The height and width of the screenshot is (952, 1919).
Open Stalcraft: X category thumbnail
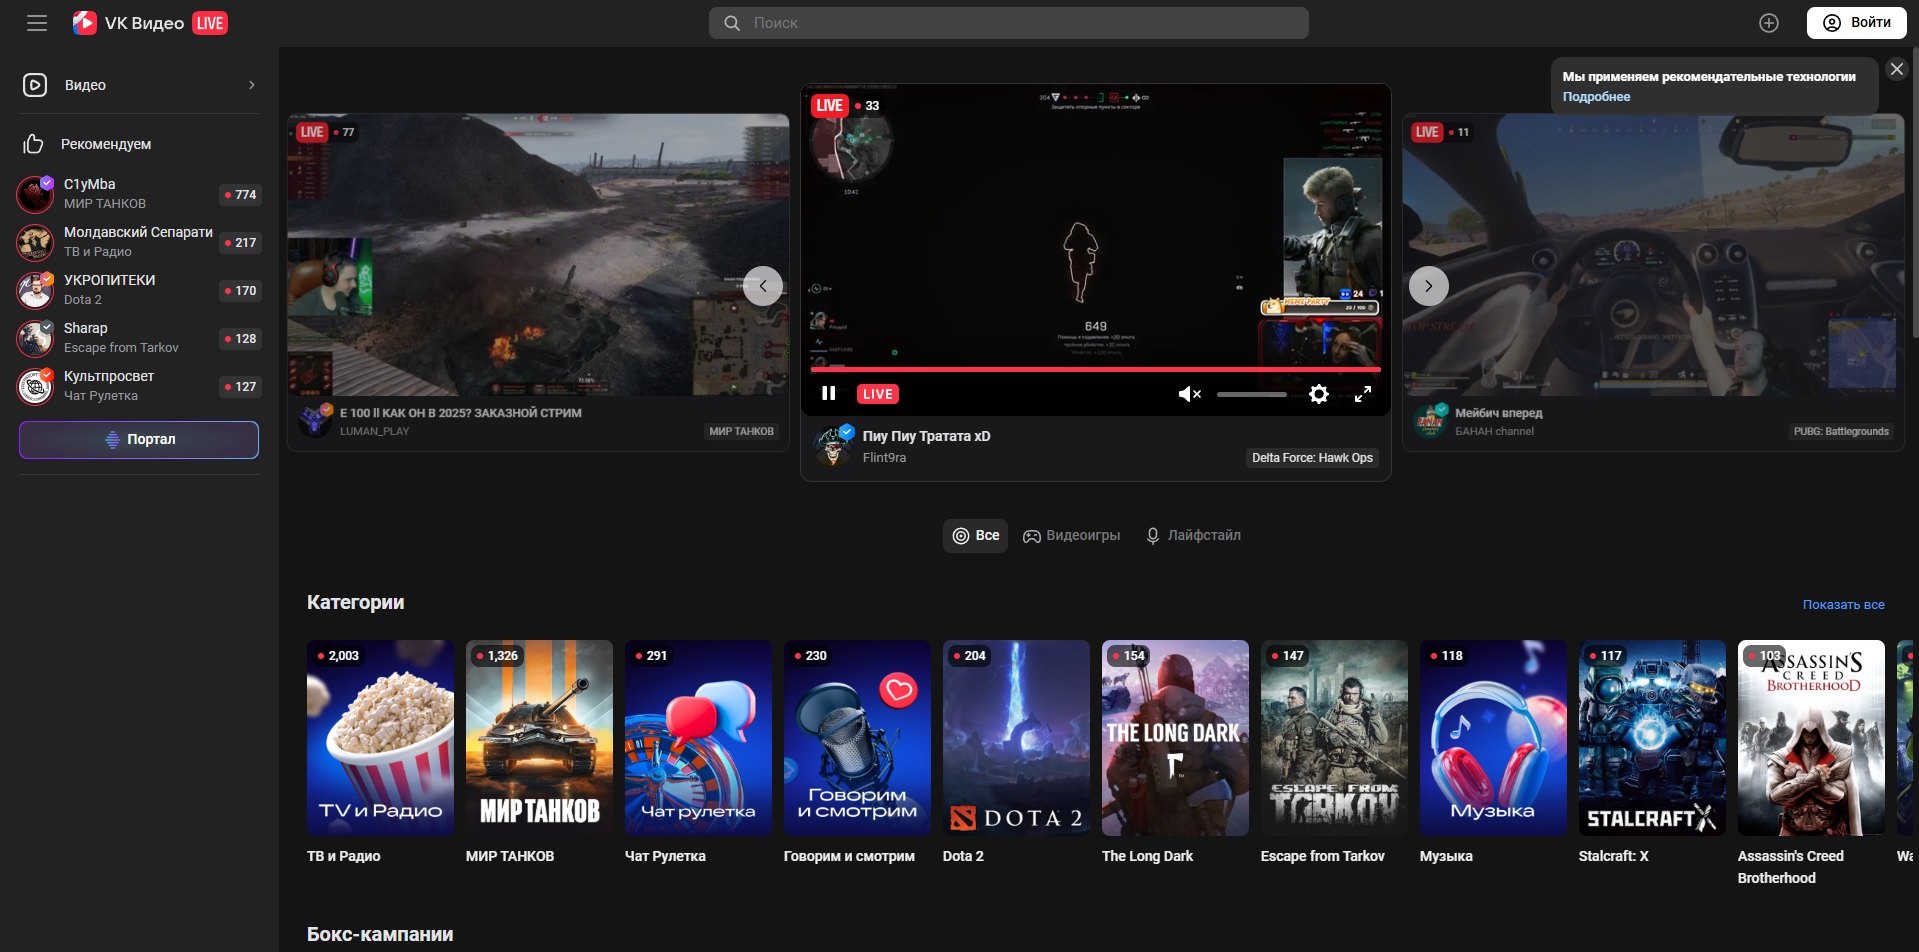click(x=1652, y=738)
